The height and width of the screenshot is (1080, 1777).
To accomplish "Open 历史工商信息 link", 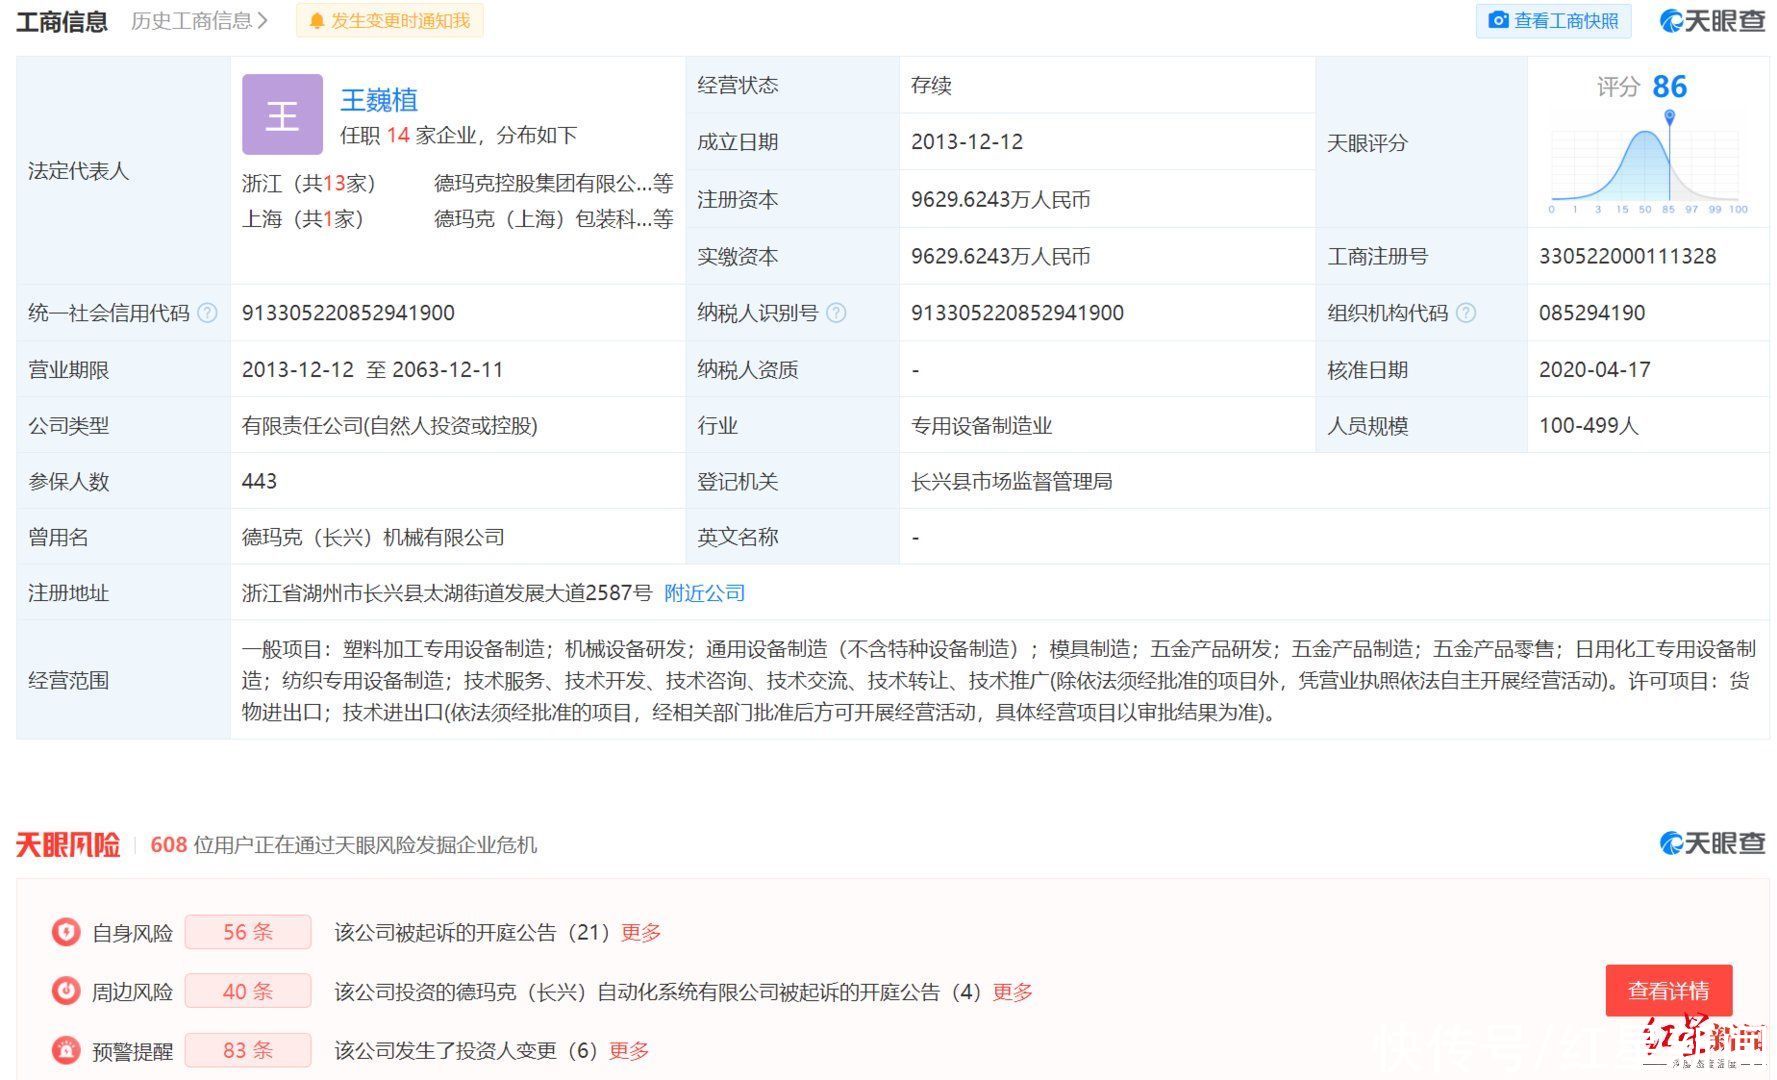I will pos(199,21).
